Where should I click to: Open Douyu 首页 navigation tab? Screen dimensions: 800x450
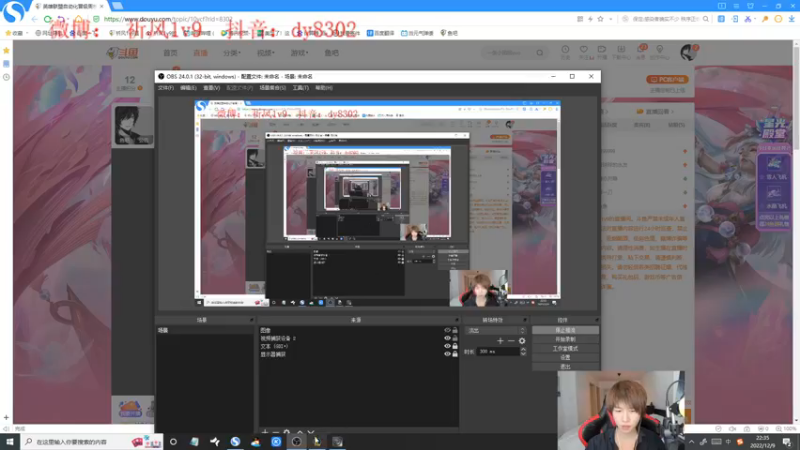tap(170, 53)
